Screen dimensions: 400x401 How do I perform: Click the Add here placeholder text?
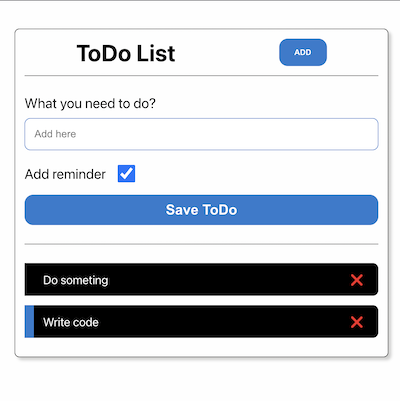[55, 134]
